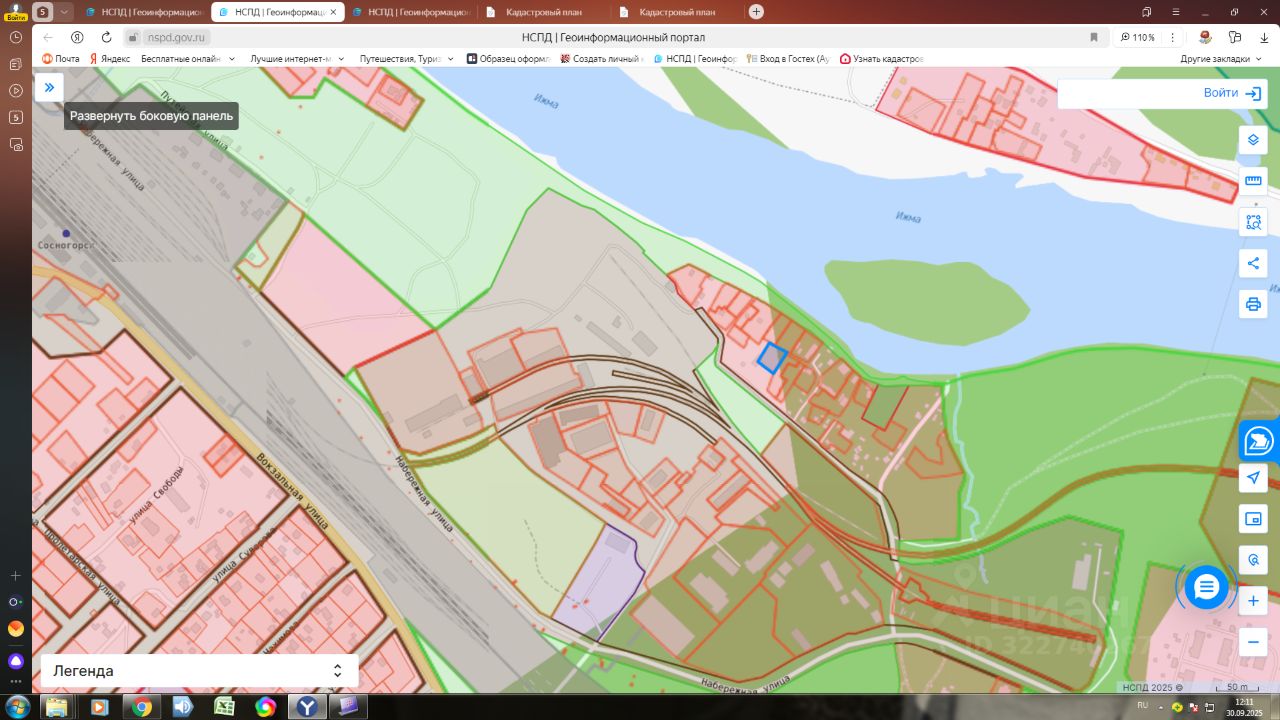Open the Образец оформл bookmark

tap(508, 59)
